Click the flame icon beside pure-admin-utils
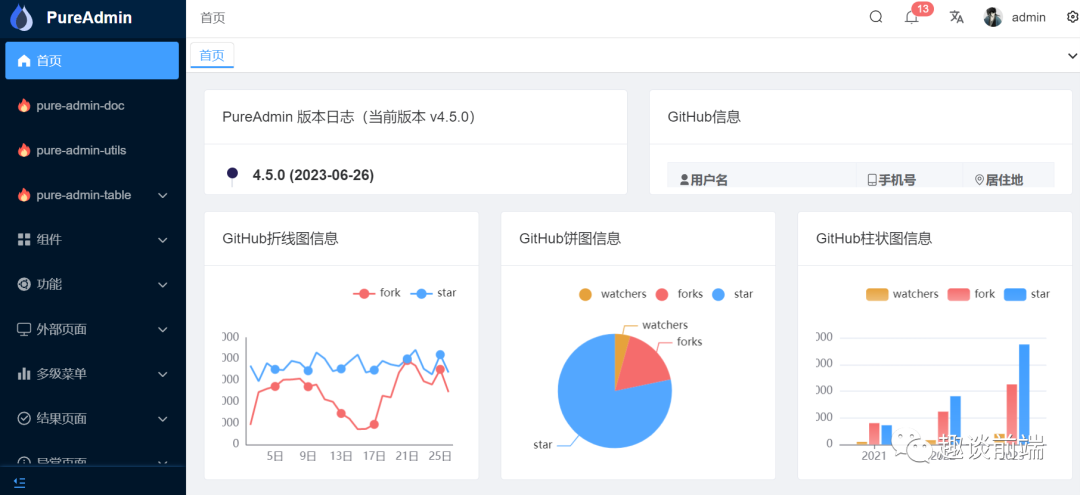The height and width of the screenshot is (495, 1080). point(24,150)
